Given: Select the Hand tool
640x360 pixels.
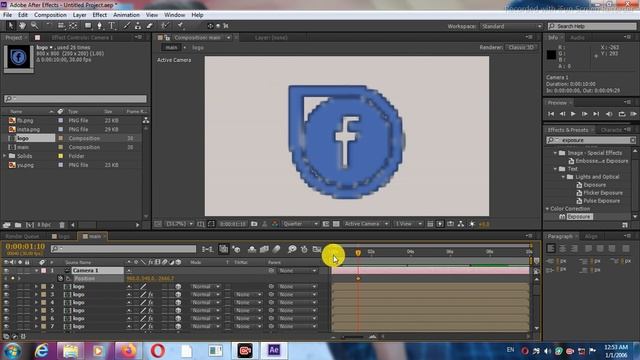Looking at the screenshot, I should point(22,26).
